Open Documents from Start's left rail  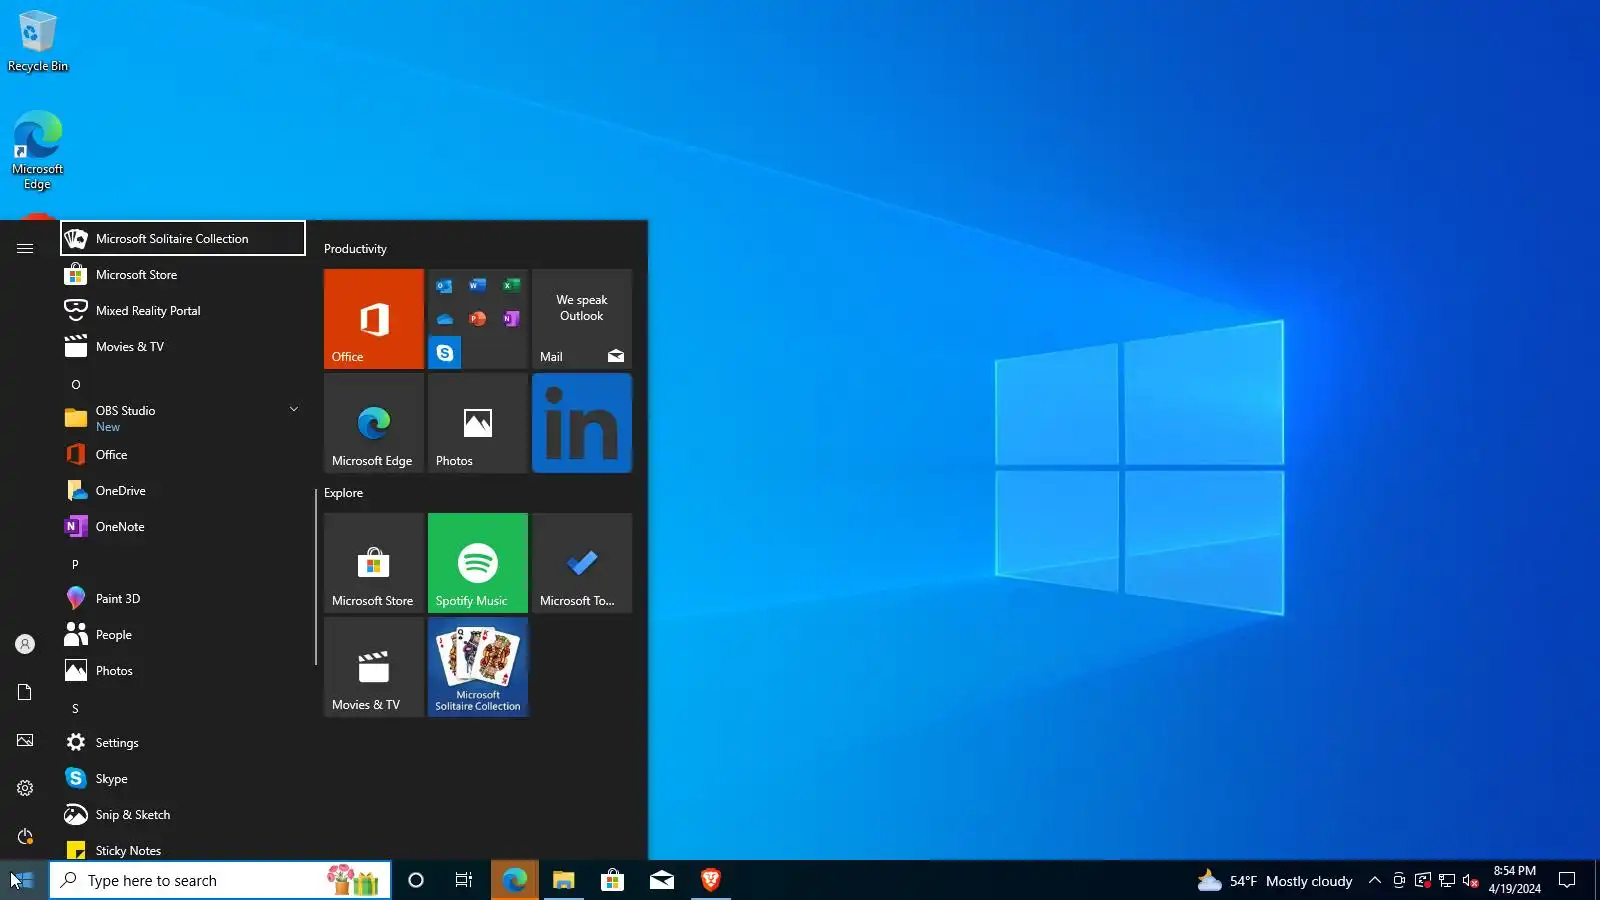[x=25, y=692]
